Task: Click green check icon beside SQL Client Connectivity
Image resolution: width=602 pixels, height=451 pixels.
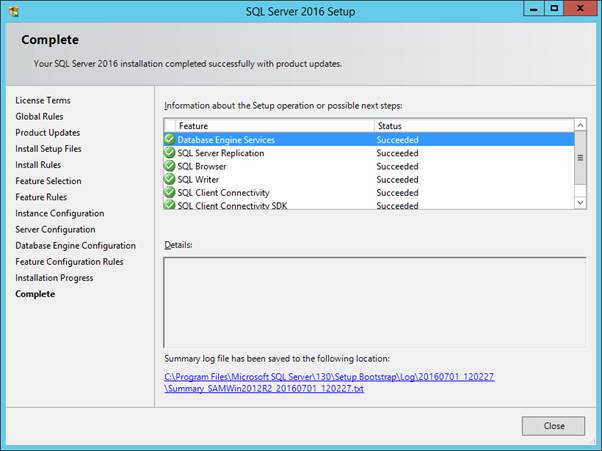Action: click(169, 192)
